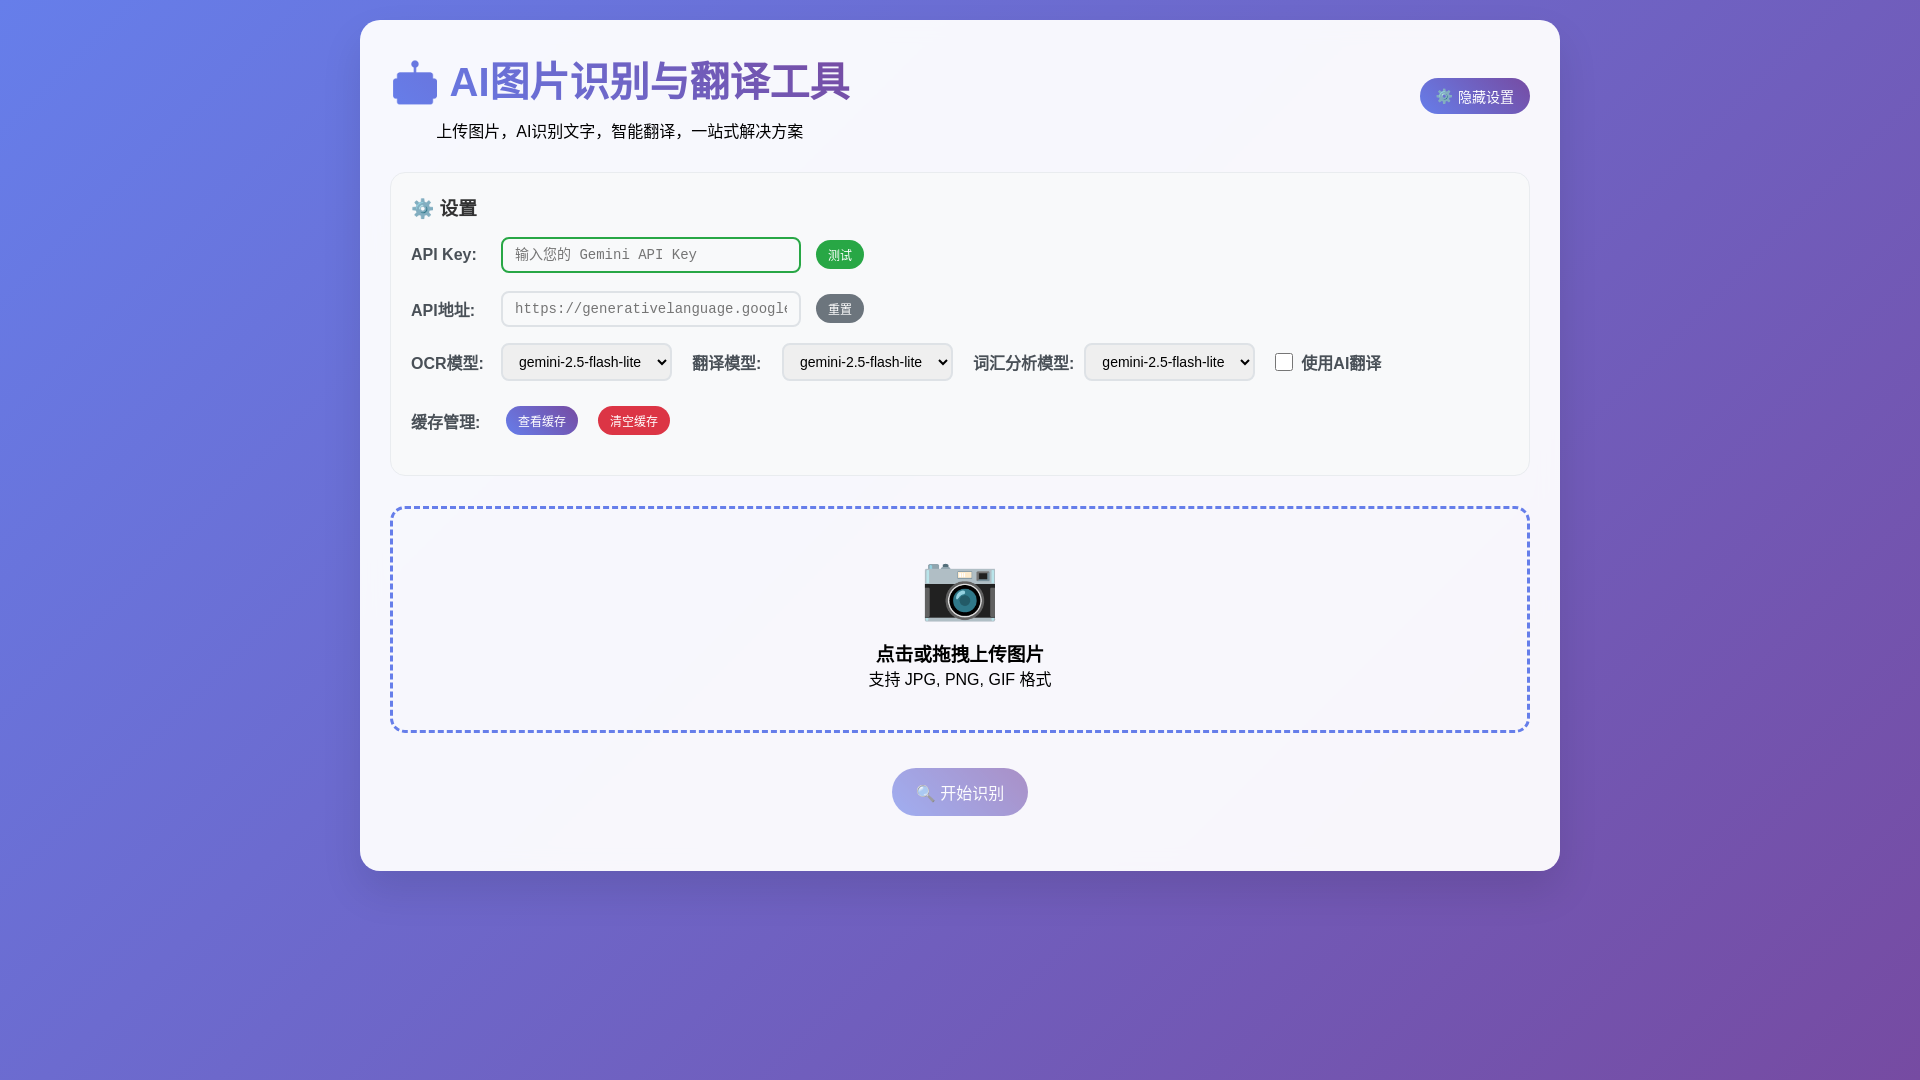Reset API address with 重置 button
The image size is (1920, 1080).
click(x=840, y=309)
